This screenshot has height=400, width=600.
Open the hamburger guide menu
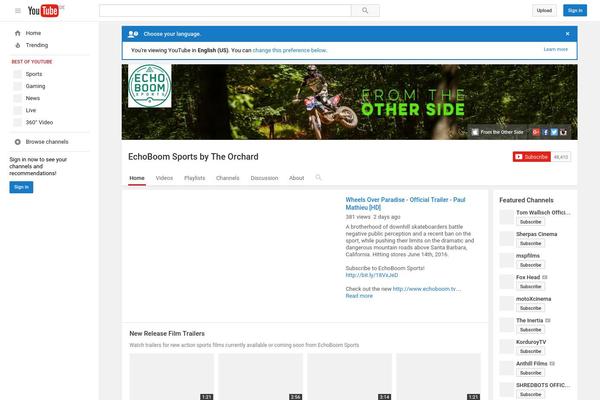click(x=18, y=11)
